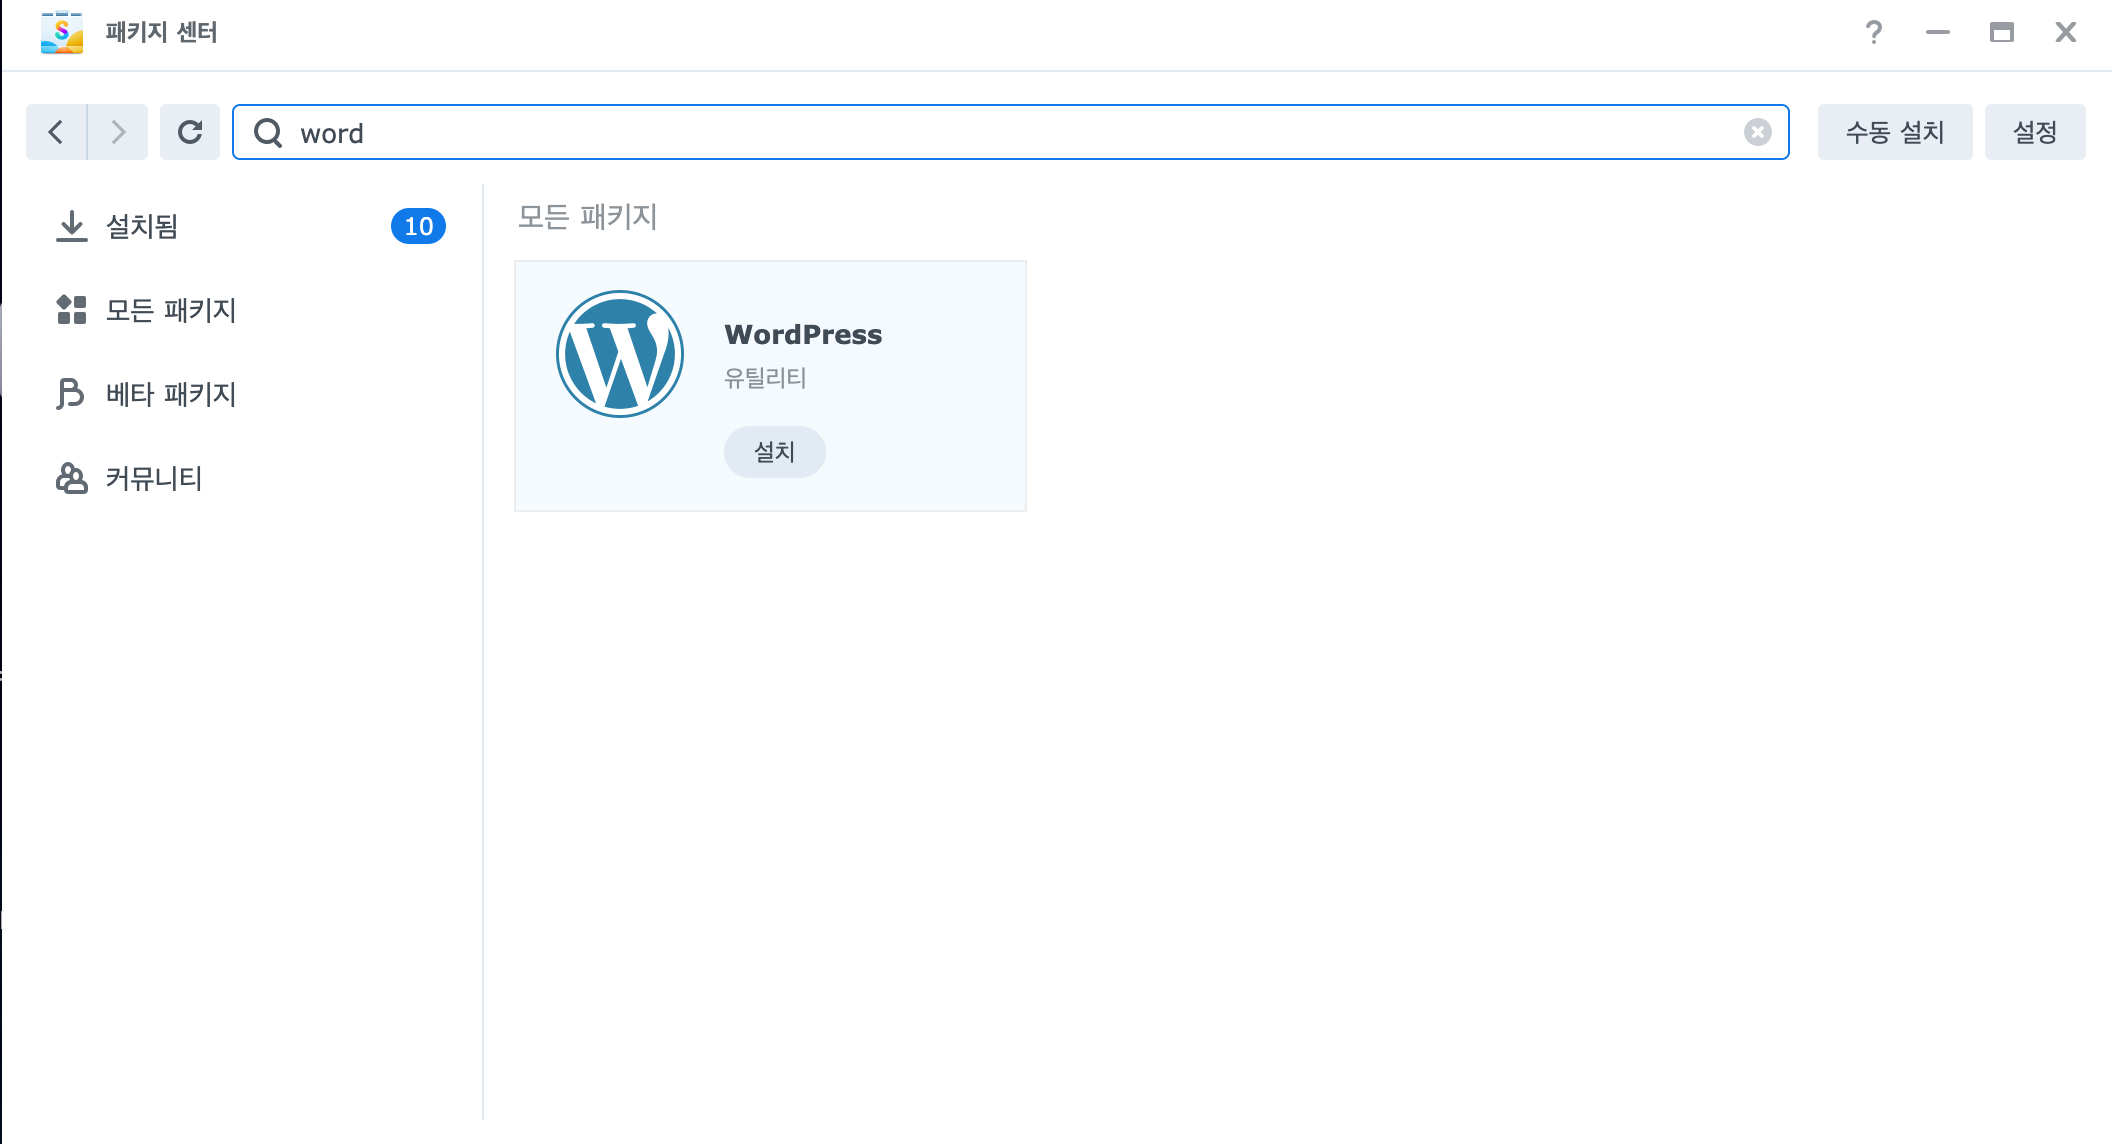
Task: Click the Package Center app icon in title bar
Action: [x=62, y=32]
